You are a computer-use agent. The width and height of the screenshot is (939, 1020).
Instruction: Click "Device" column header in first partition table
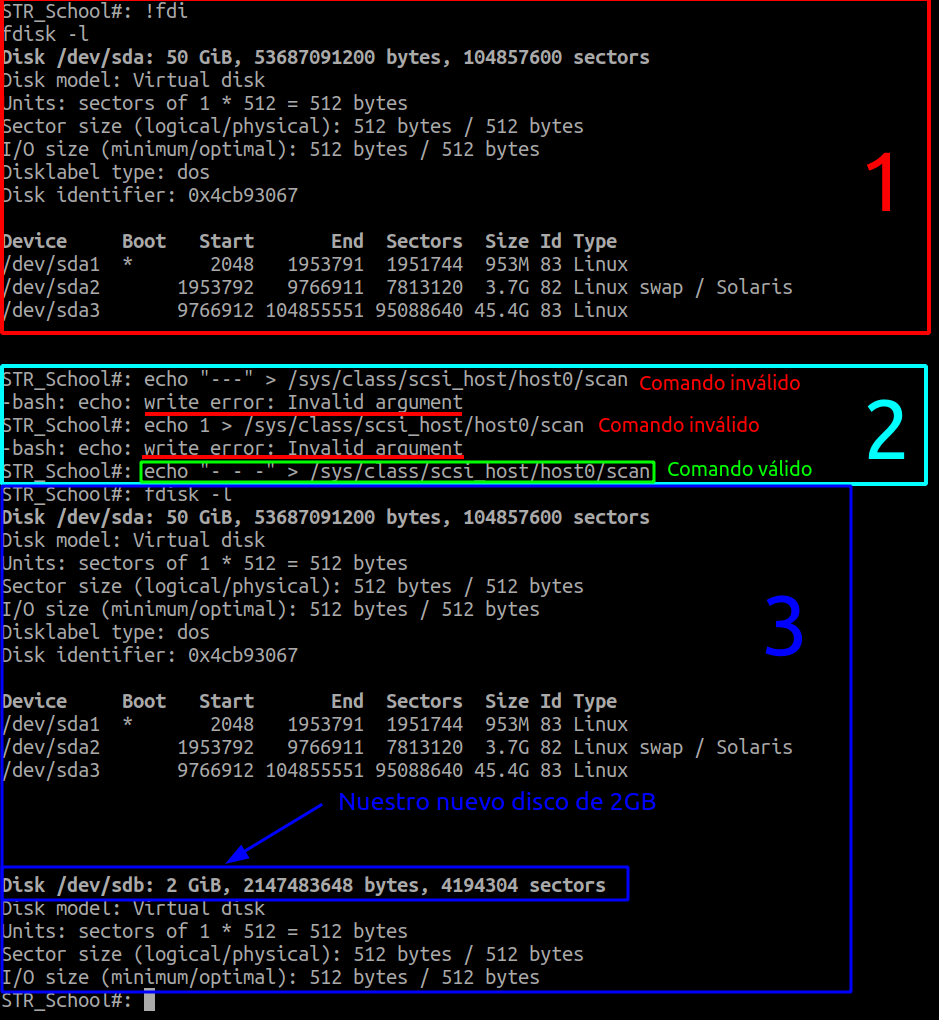(34, 241)
